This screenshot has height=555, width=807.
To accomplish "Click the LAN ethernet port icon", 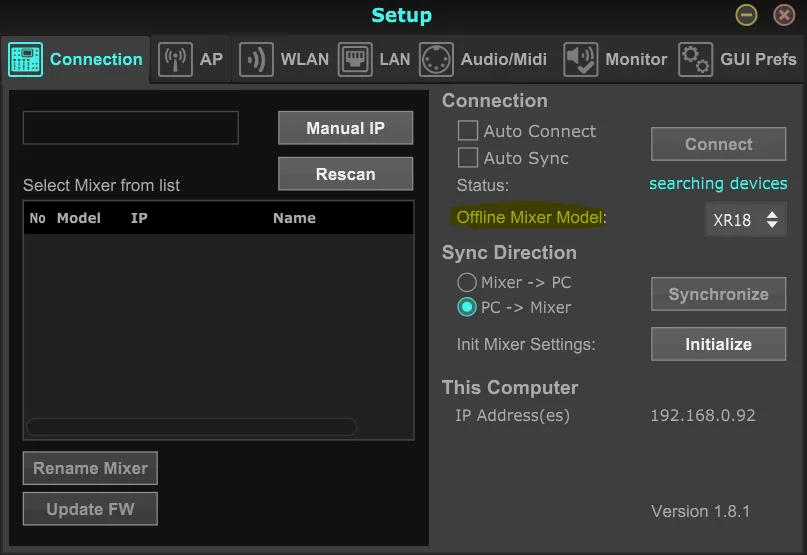I will point(355,60).
